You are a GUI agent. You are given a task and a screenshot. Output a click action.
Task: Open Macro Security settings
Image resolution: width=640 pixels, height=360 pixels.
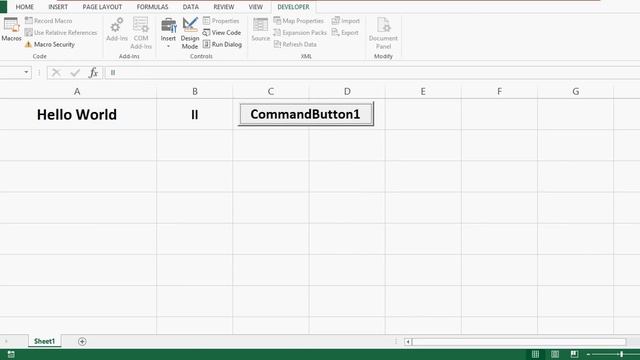click(x=49, y=44)
